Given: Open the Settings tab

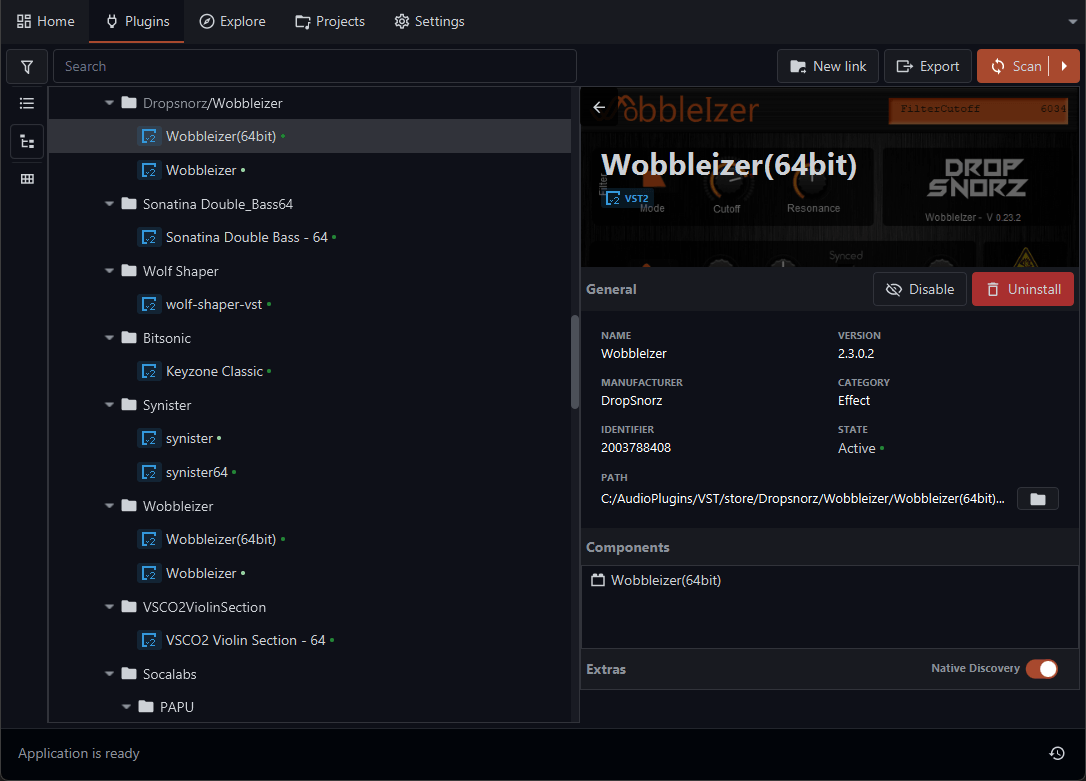Looking at the screenshot, I should pos(429,21).
